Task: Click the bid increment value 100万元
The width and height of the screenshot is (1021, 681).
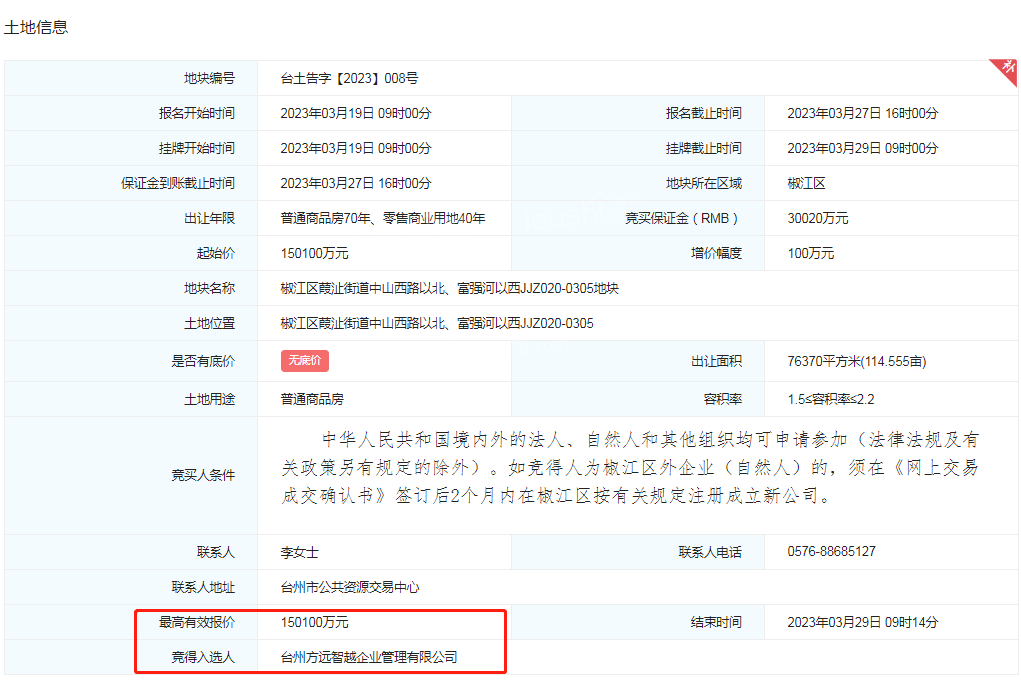Action: (810, 253)
